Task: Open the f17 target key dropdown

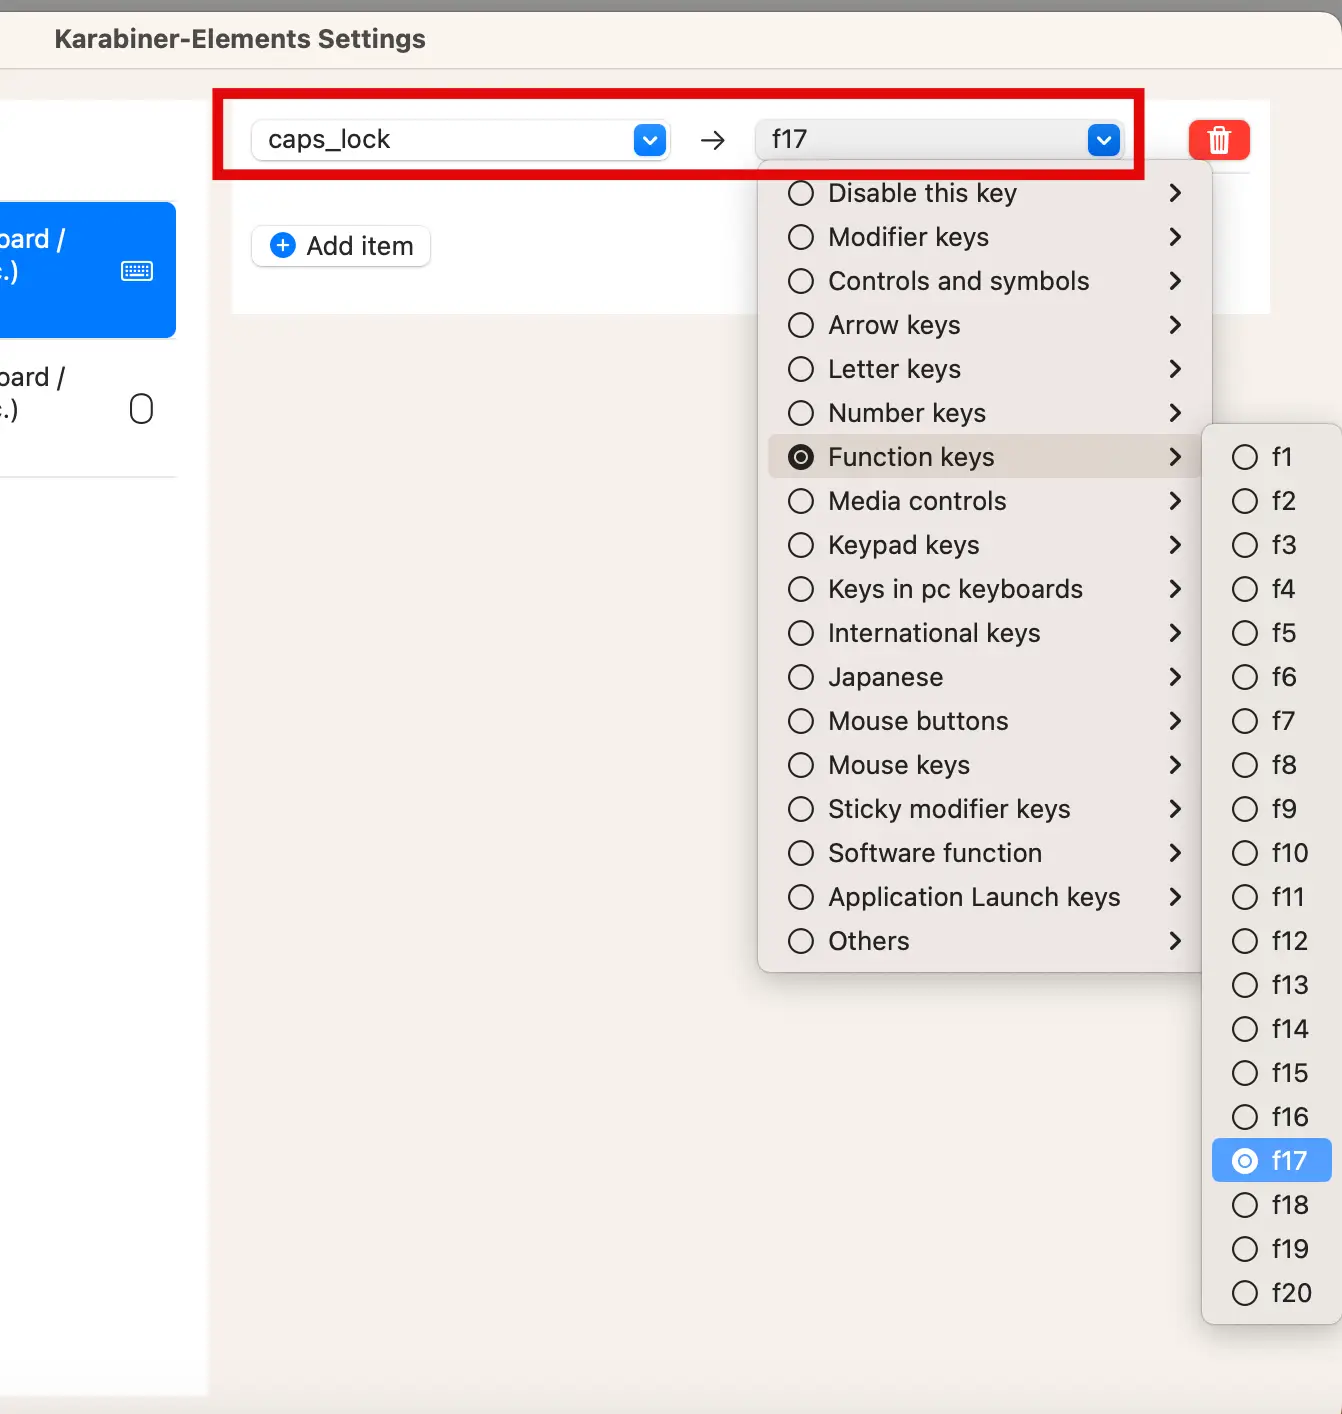Action: tap(940, 140)
